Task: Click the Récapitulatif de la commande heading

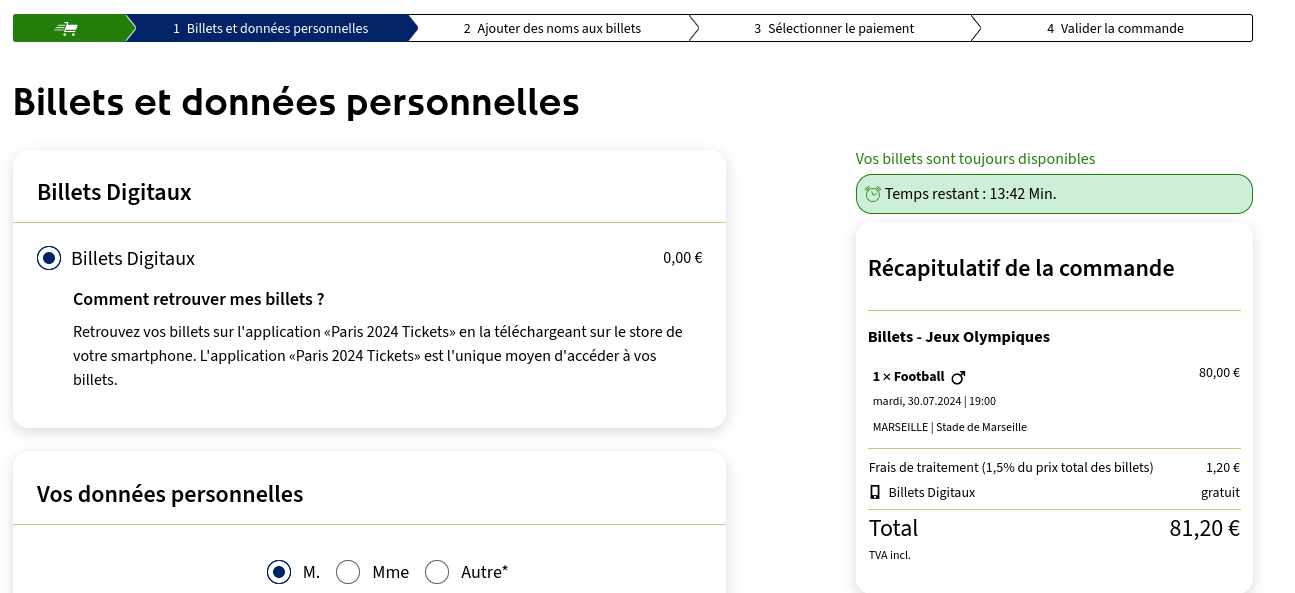Action: pos(1021,268)
